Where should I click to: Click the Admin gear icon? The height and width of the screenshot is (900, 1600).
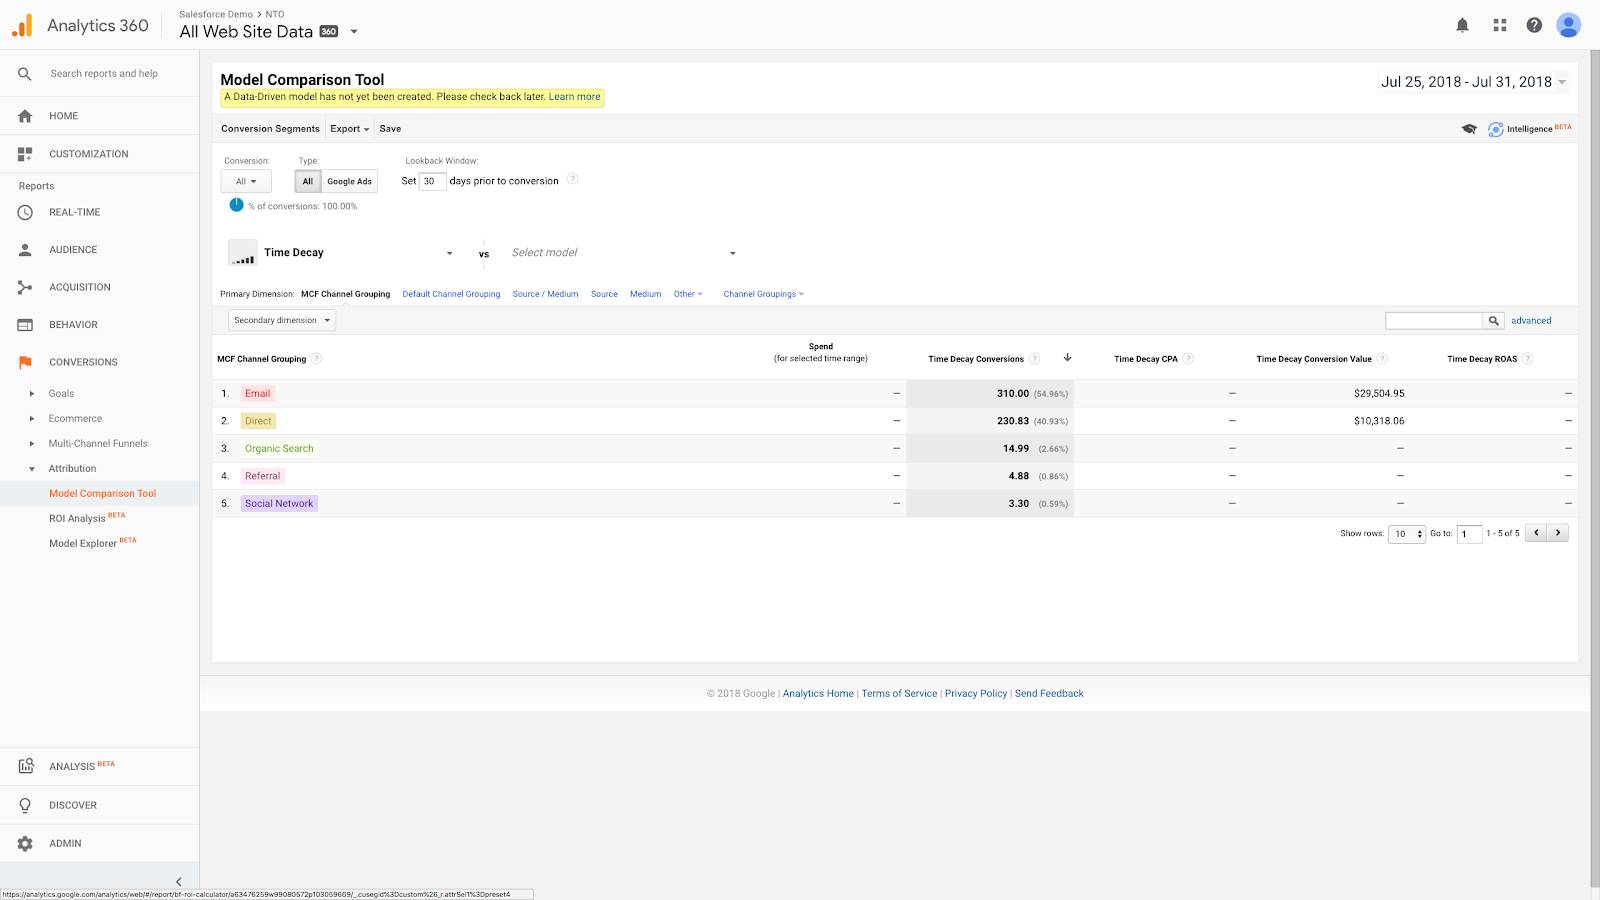(25, 843)
